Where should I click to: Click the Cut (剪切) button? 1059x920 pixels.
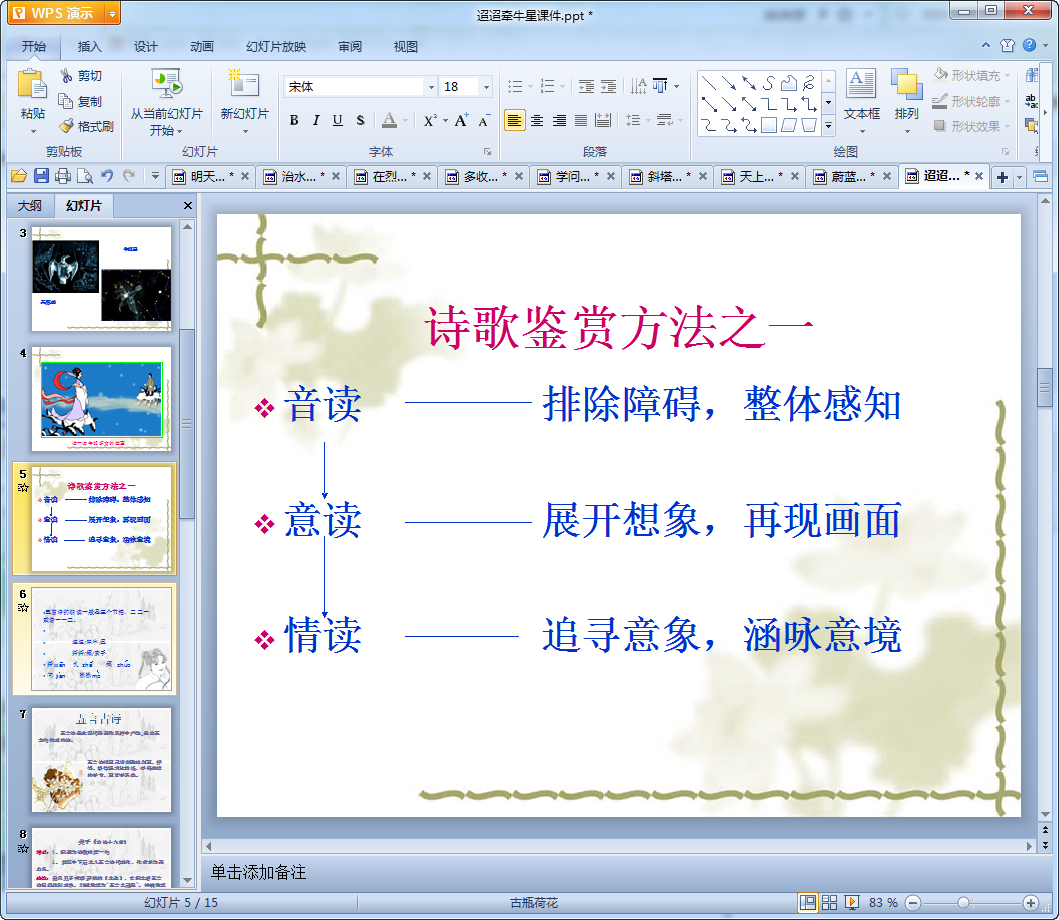pyautogui.click(x=80, y=76)
